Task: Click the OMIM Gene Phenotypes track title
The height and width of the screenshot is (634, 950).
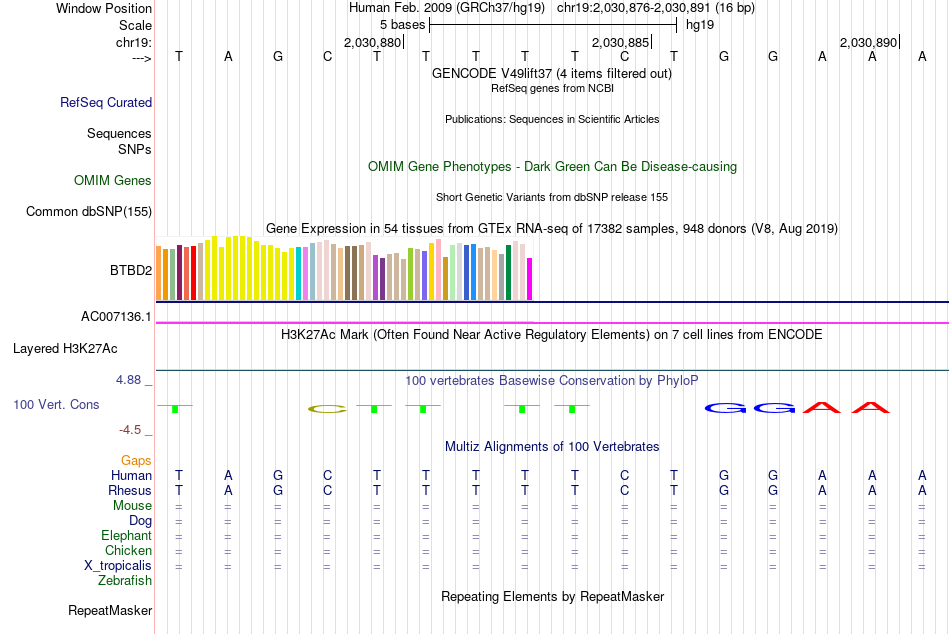Action: click(x=552, y=167)
